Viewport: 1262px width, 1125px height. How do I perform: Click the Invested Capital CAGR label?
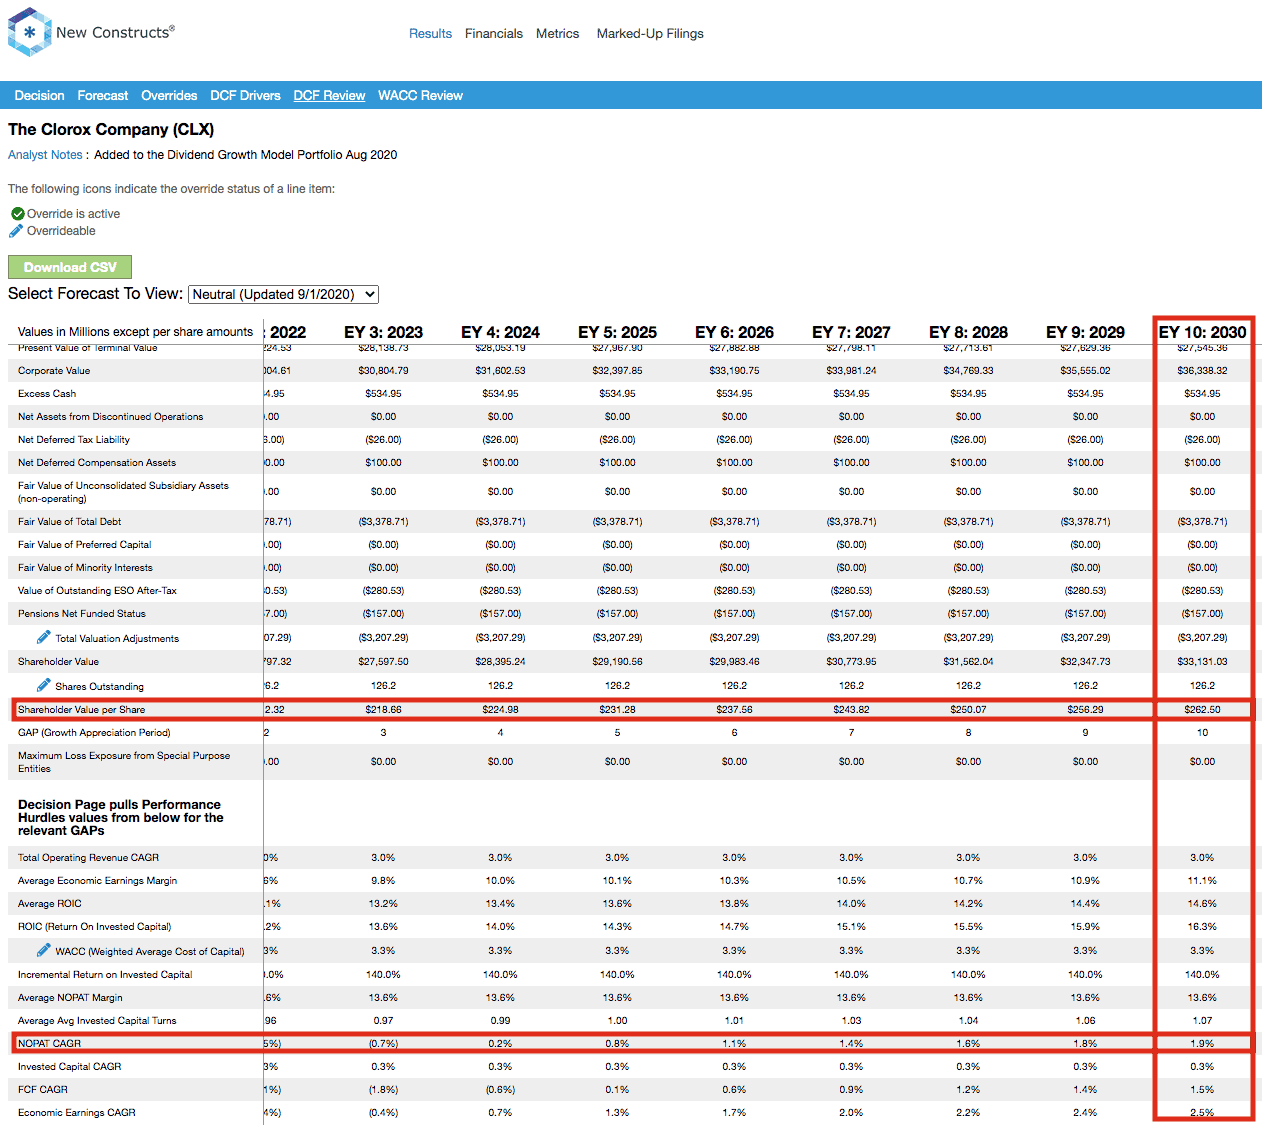69,1067
